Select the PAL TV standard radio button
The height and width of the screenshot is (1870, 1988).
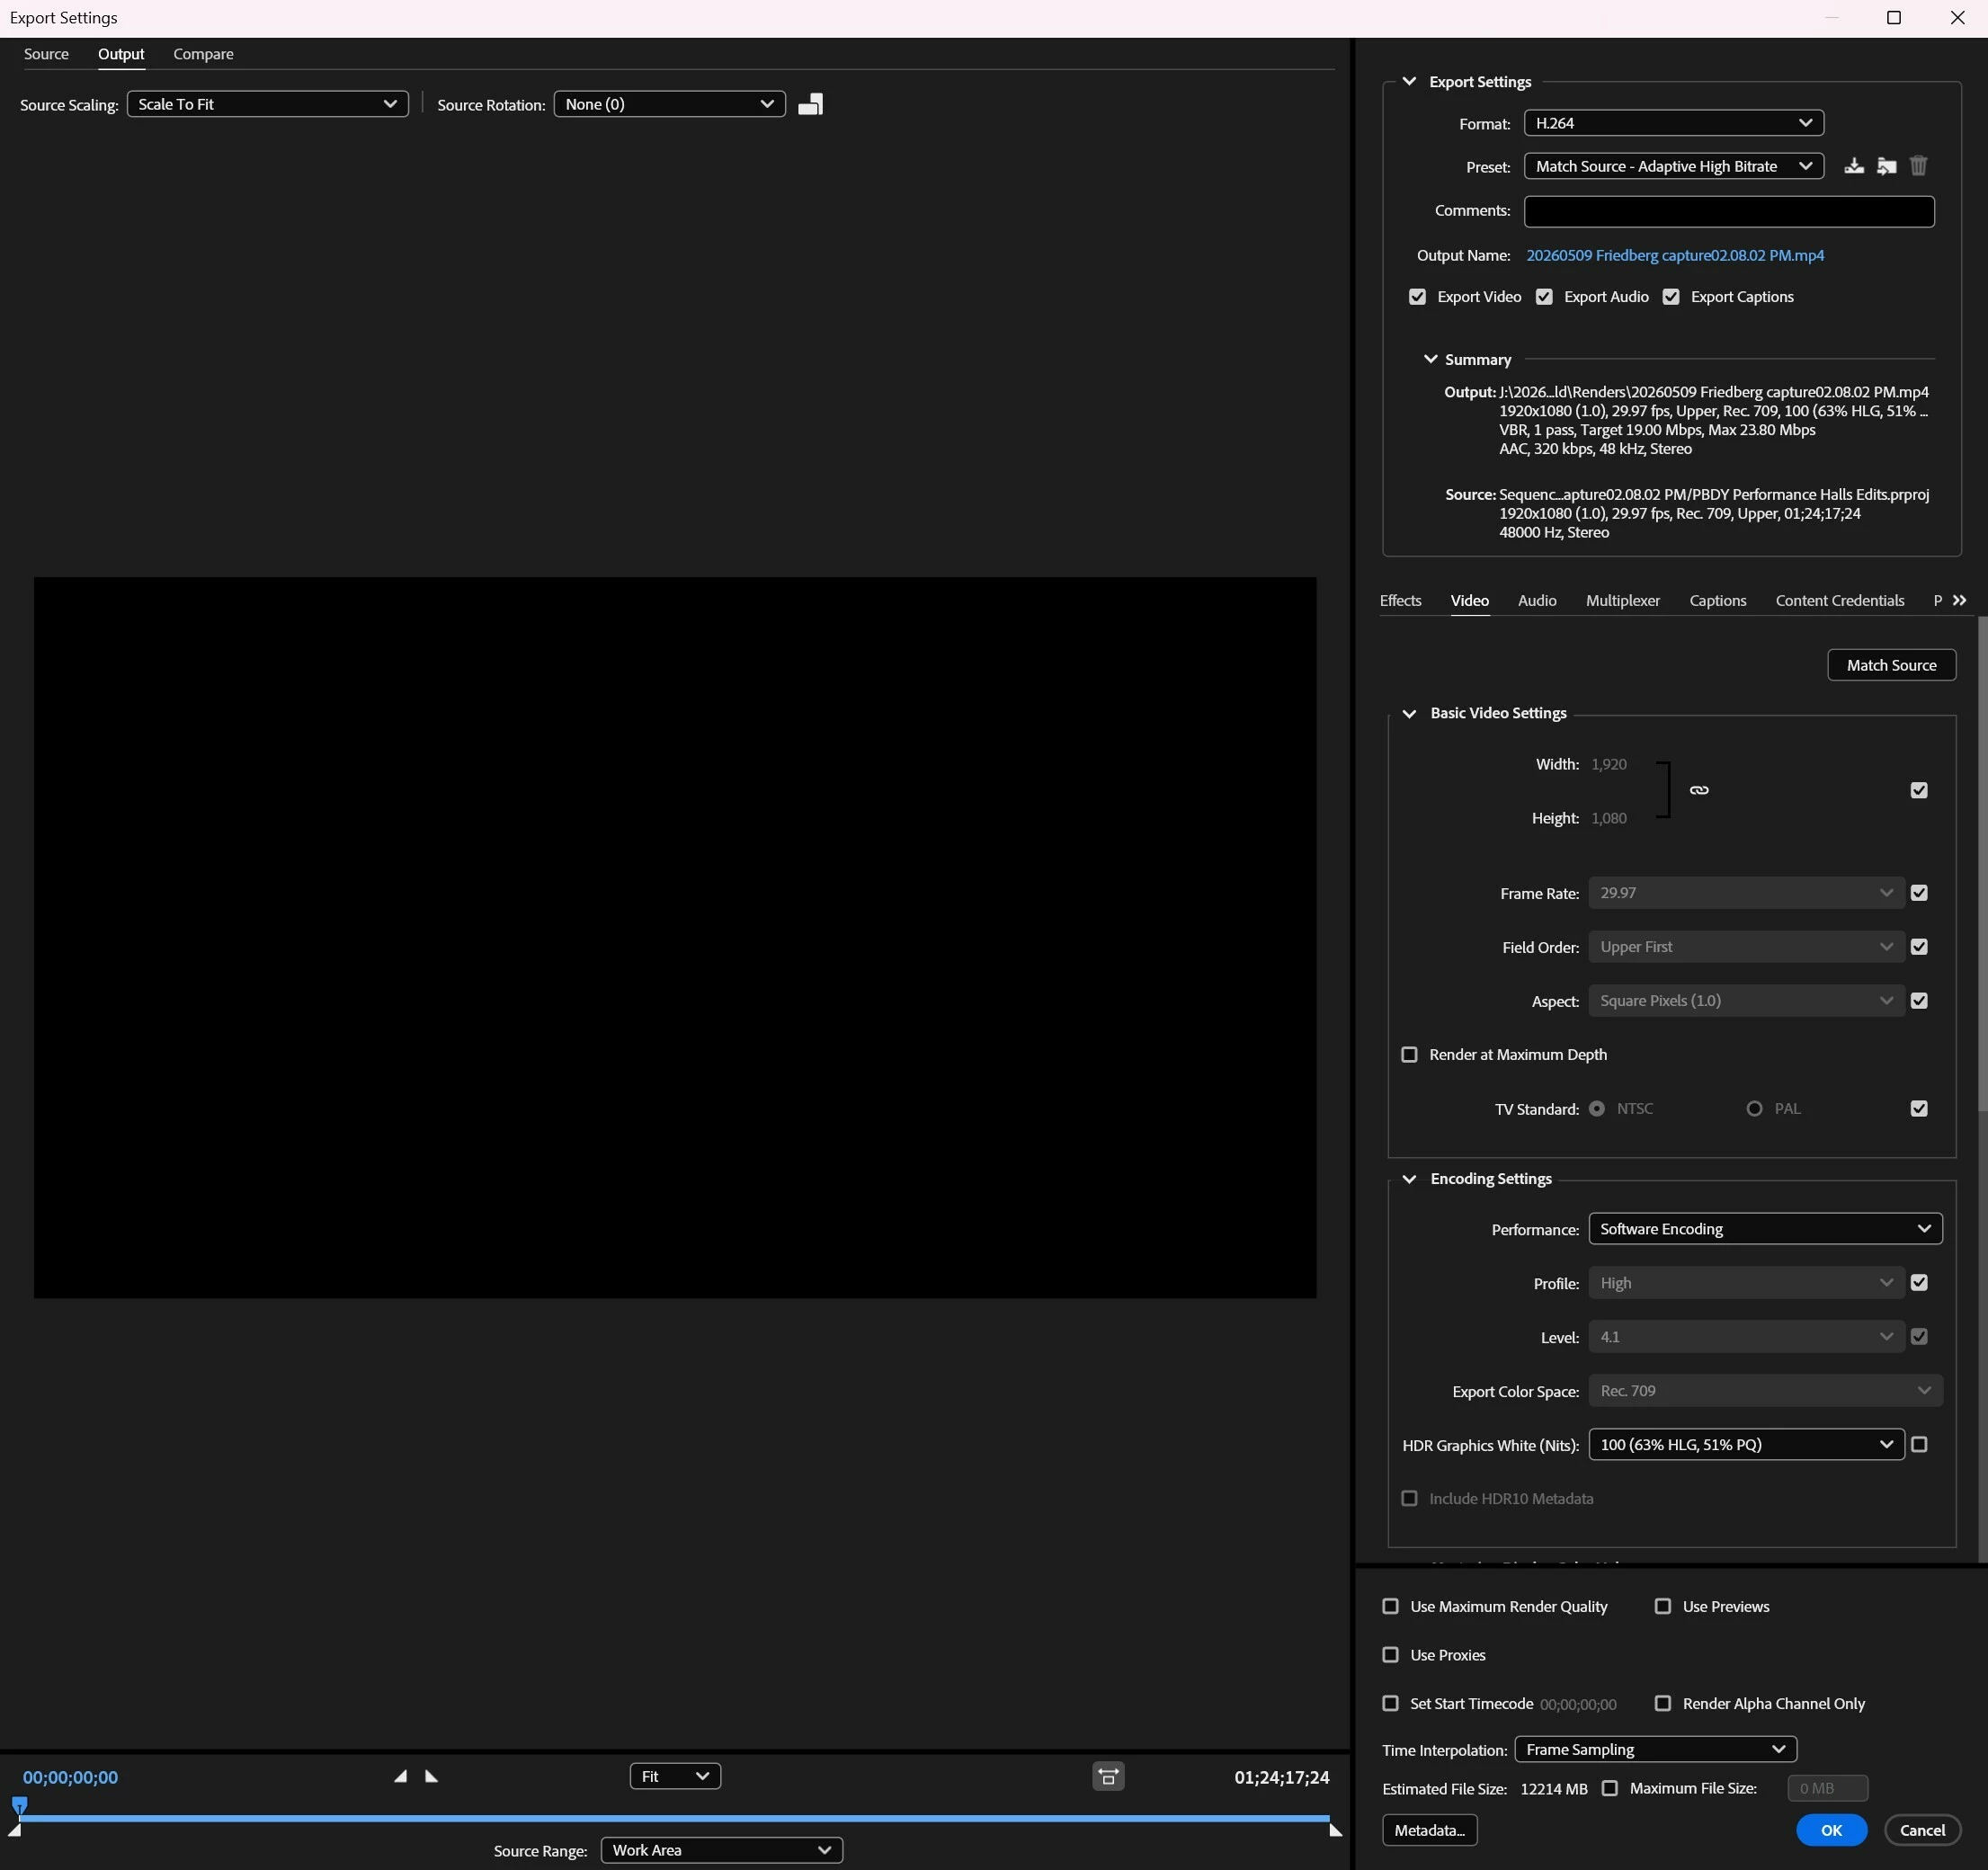click(x=1754, y=1108)
